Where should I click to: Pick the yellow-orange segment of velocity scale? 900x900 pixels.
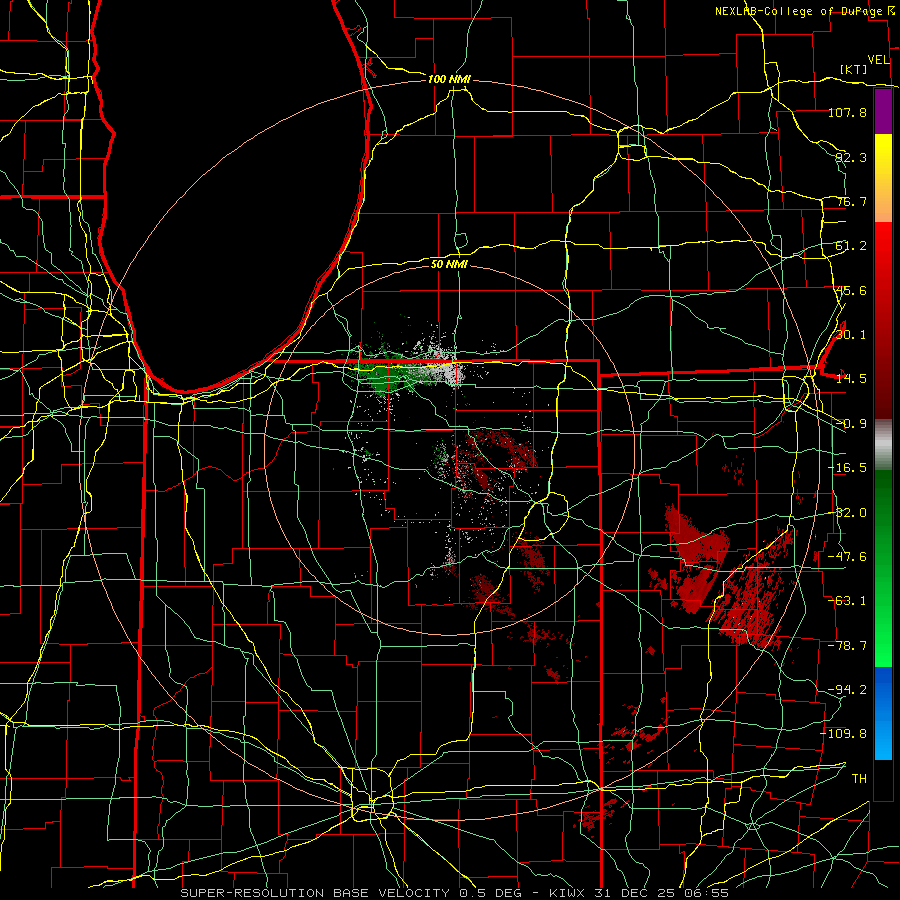[883, 178]
